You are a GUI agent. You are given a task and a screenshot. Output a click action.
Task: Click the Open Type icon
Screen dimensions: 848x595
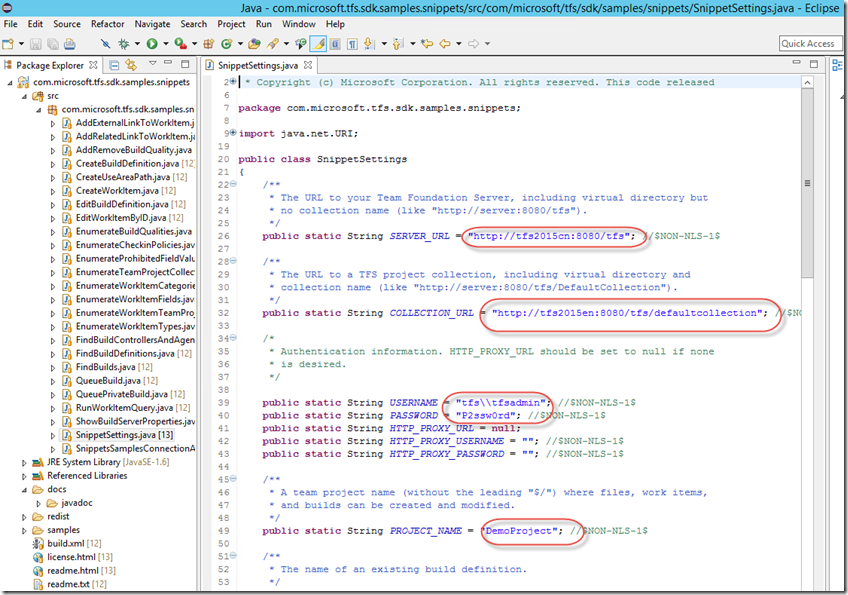point(254,44)
